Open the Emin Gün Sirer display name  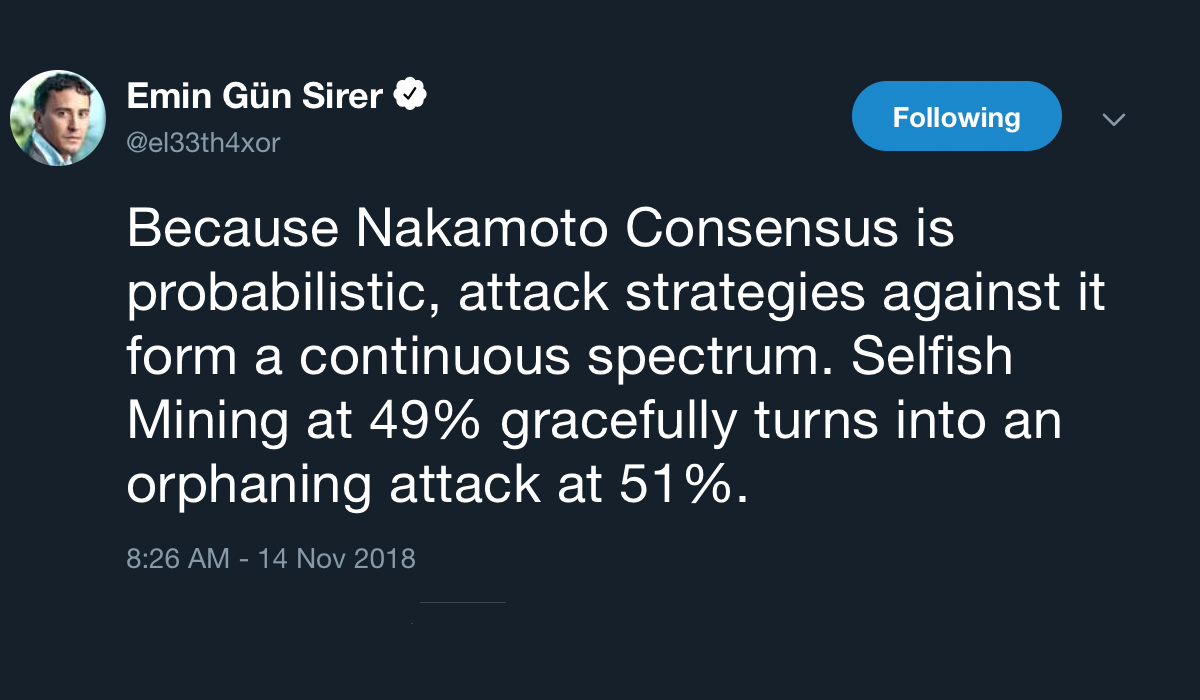255,96
